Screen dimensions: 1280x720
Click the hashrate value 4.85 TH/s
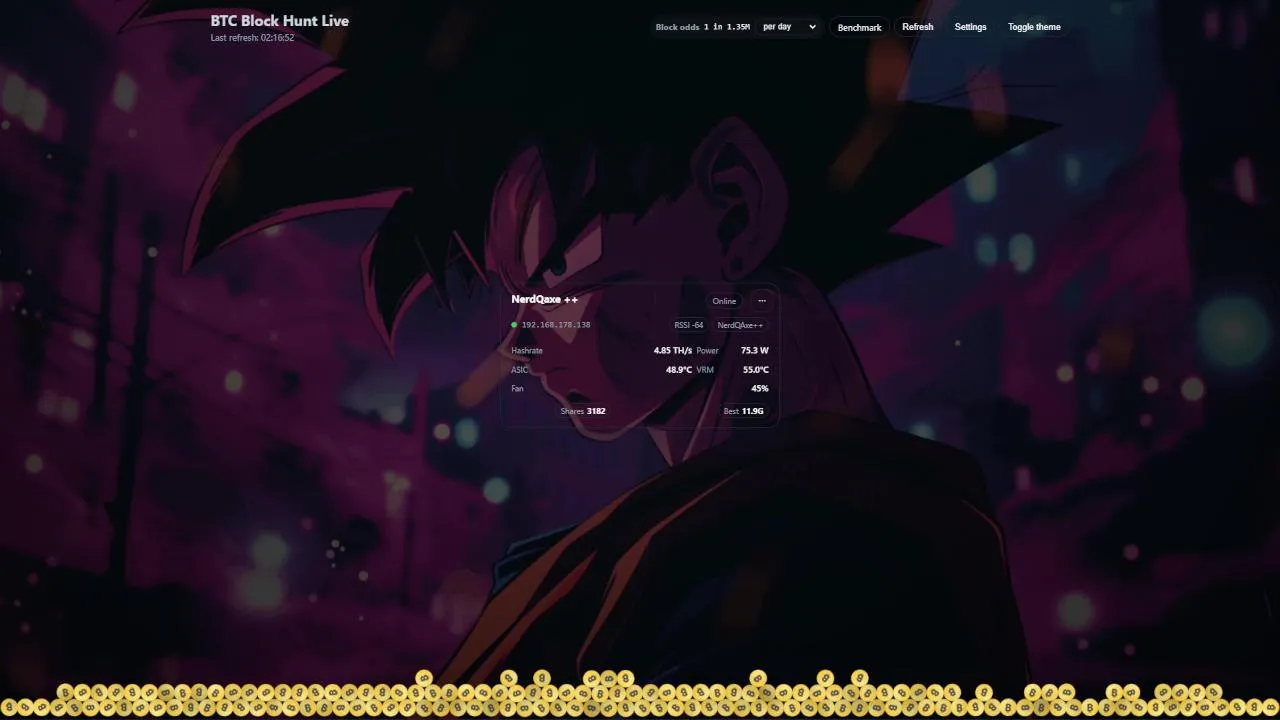pos(673,351)
